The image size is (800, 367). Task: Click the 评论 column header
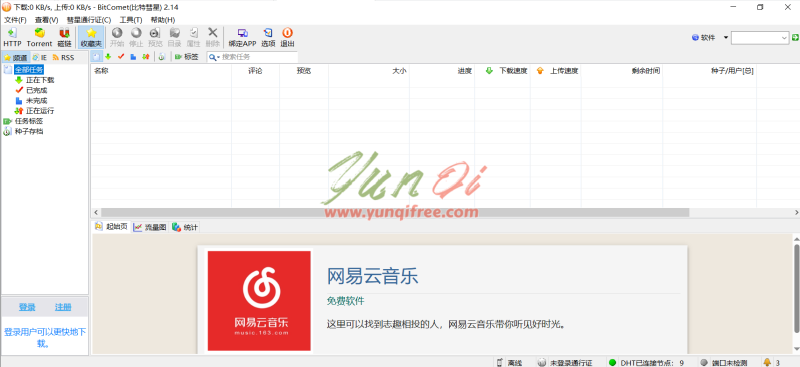pos(255,71)
